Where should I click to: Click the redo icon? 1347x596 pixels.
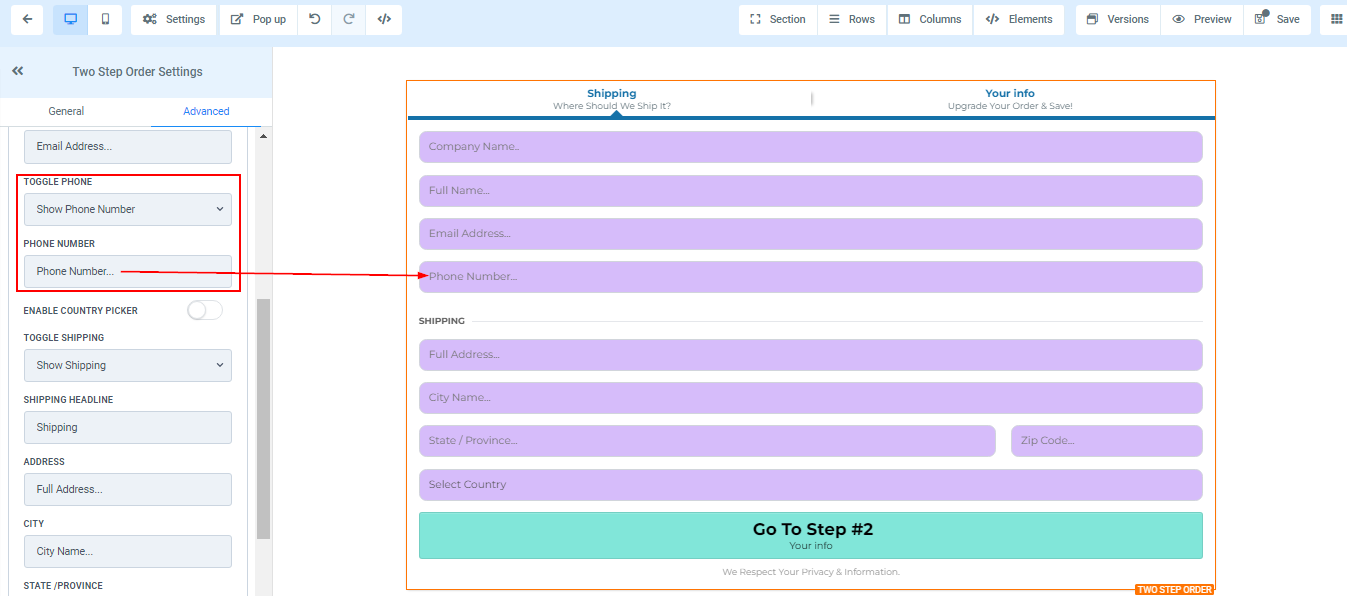click(x=348, y=19)
